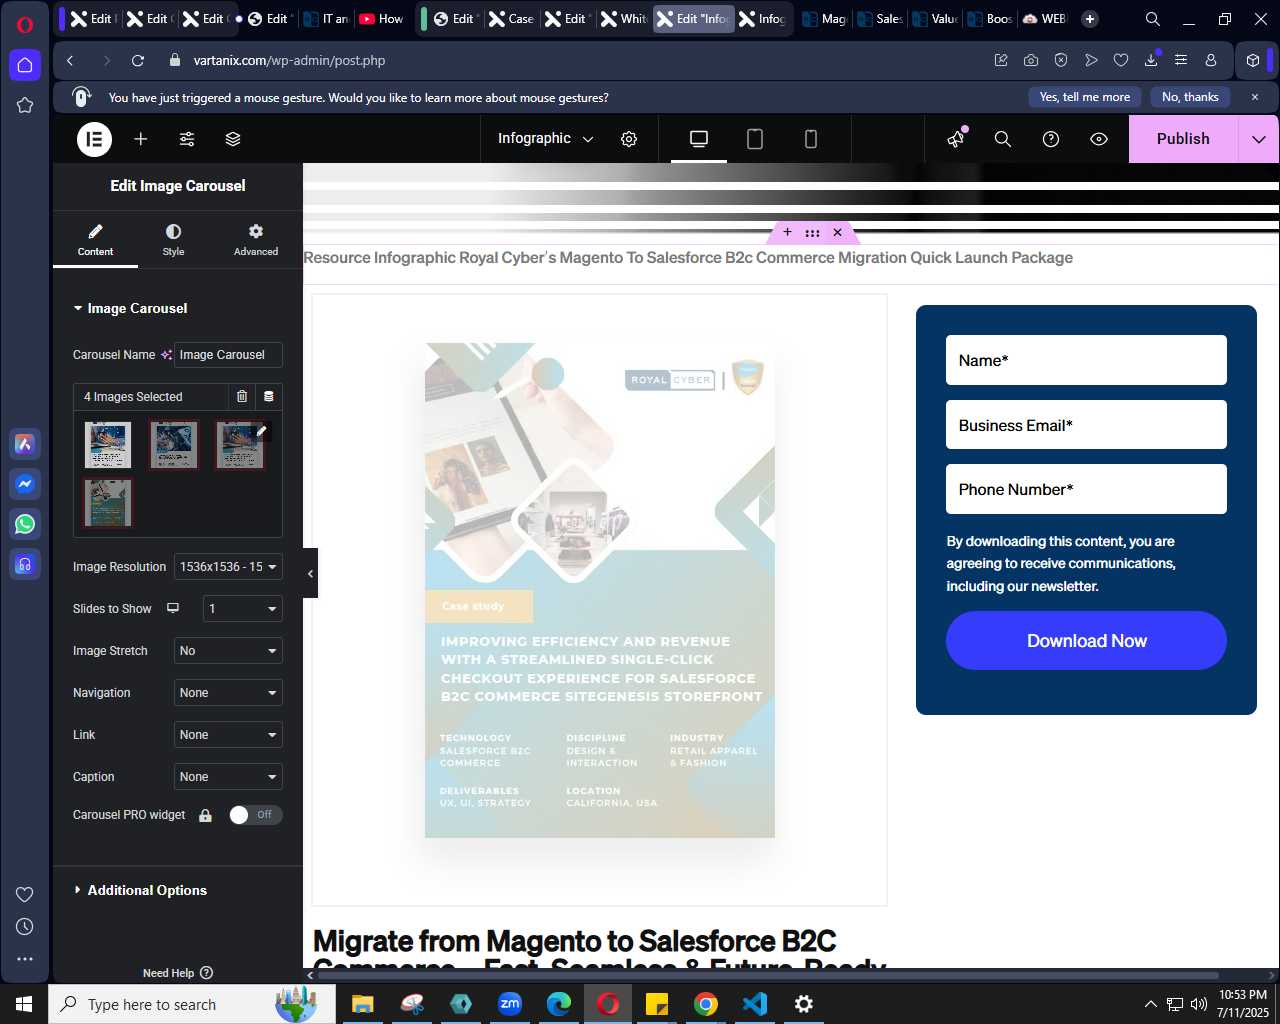
Task: Switch to Advanced tab
Action: click(x=256, y=240)
